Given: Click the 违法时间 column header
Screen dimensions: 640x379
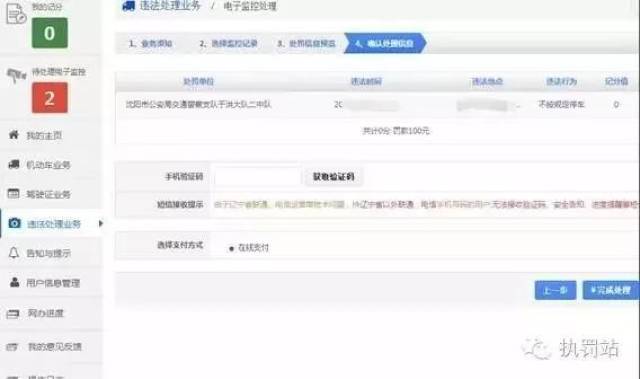Looking at the screenshot, I should click(x=366, y=82).
